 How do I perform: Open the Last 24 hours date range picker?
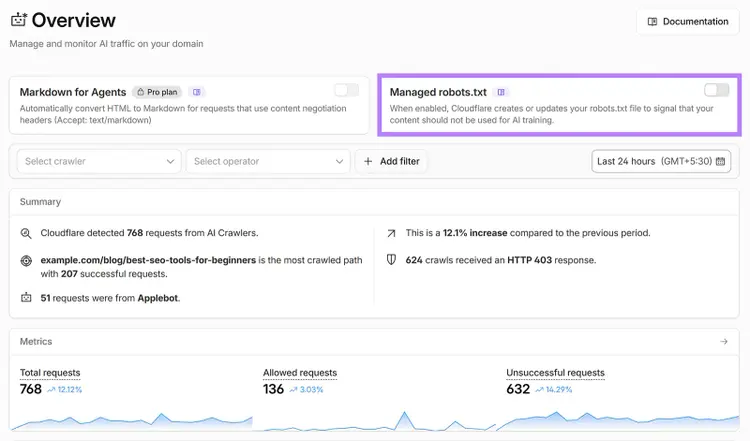click(661, 161)
